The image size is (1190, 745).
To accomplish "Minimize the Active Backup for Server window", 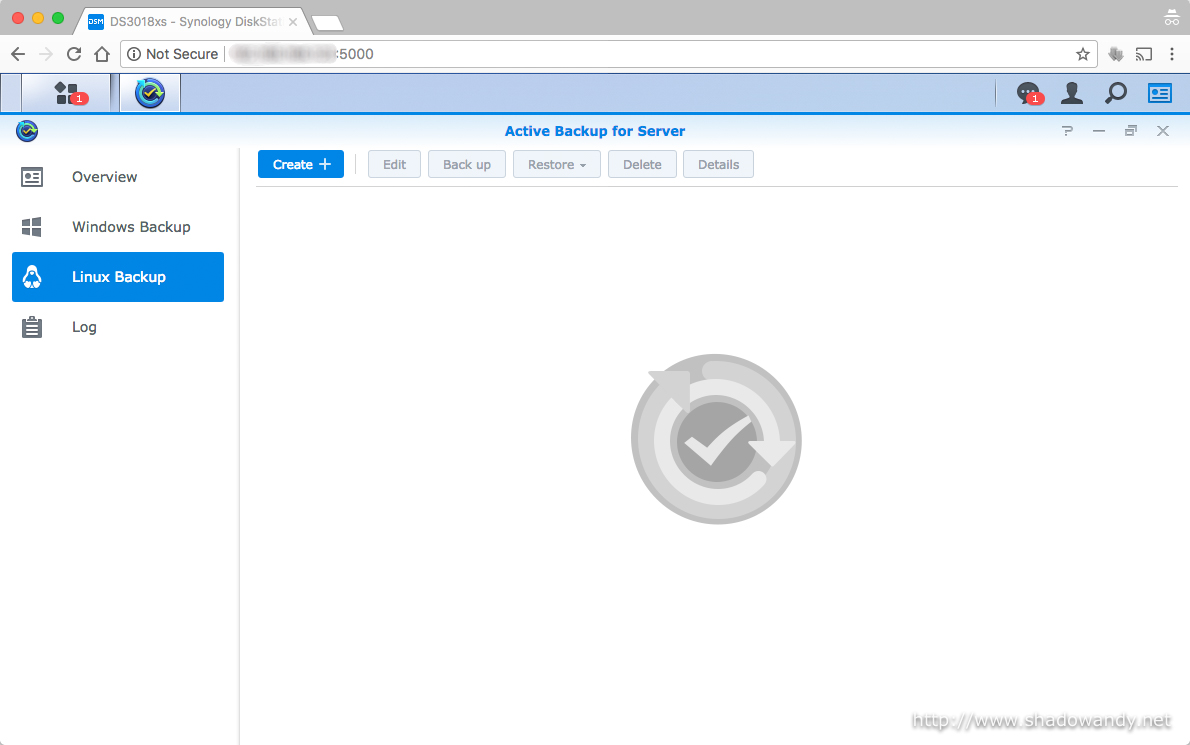I will pos(1098,131).
